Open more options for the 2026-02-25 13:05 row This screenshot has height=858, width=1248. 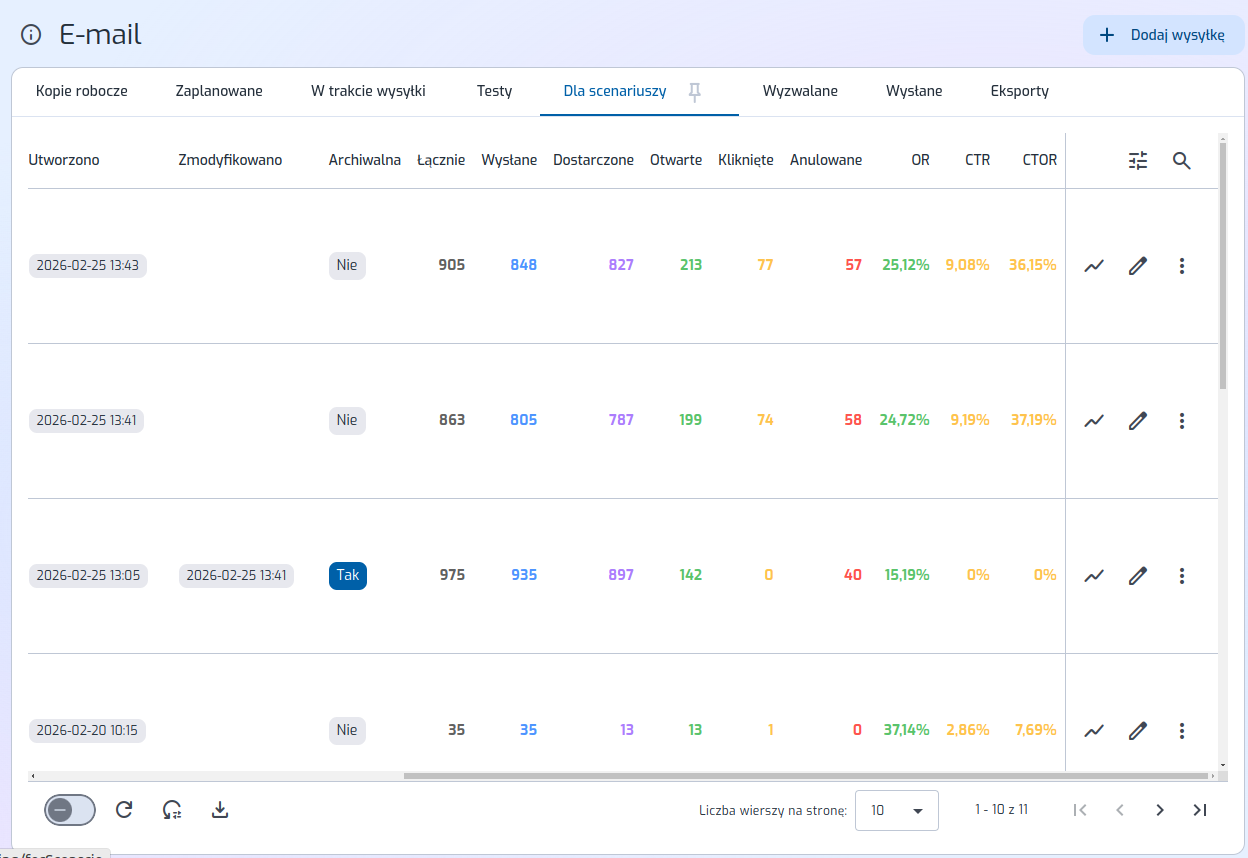click(1181, 576)
